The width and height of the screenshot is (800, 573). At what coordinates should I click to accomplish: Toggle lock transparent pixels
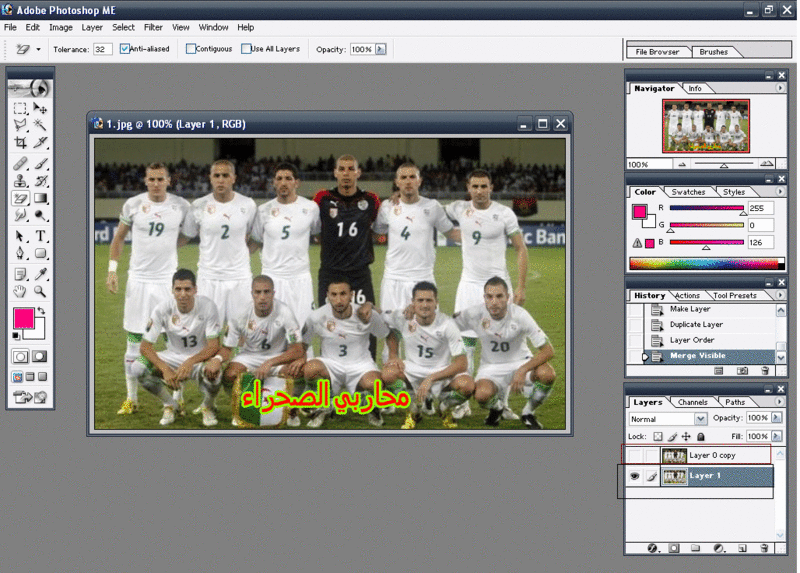click(x=658, y=437)
